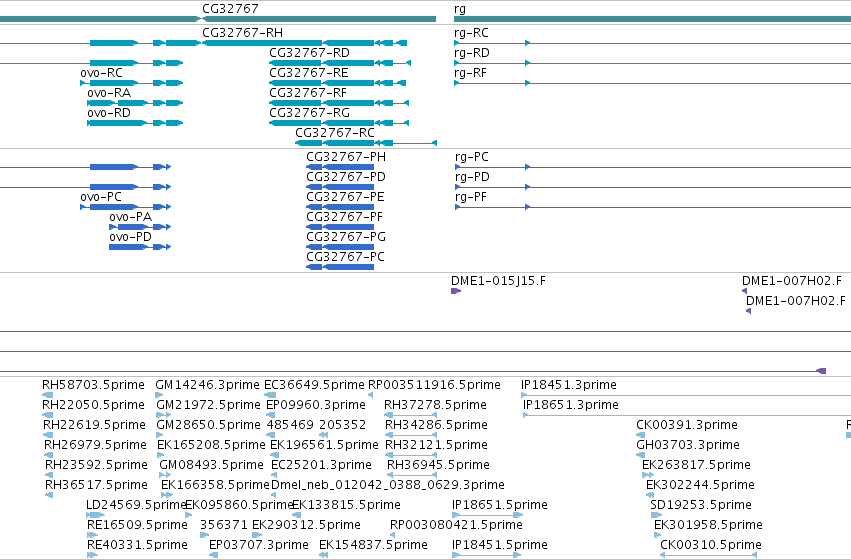
Task: Click the GM14246.3prime EST label
Action: tap(207, 385)
